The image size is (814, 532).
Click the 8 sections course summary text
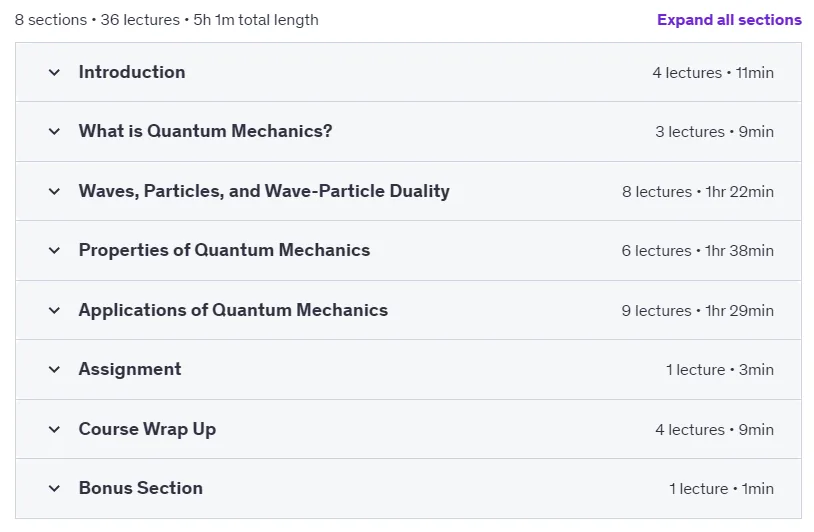click(x=167, y=20)
